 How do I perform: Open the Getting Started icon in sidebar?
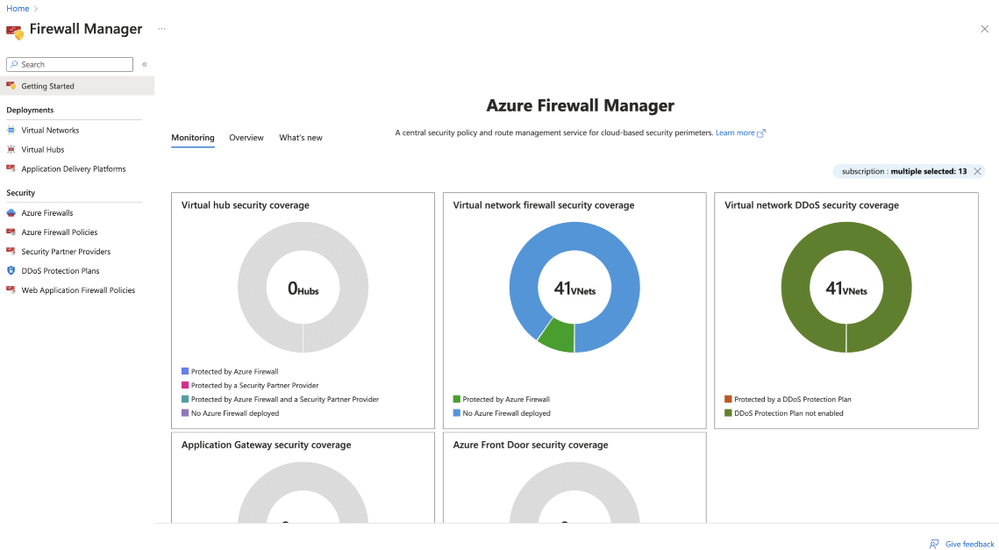click(x=11, y=85)
